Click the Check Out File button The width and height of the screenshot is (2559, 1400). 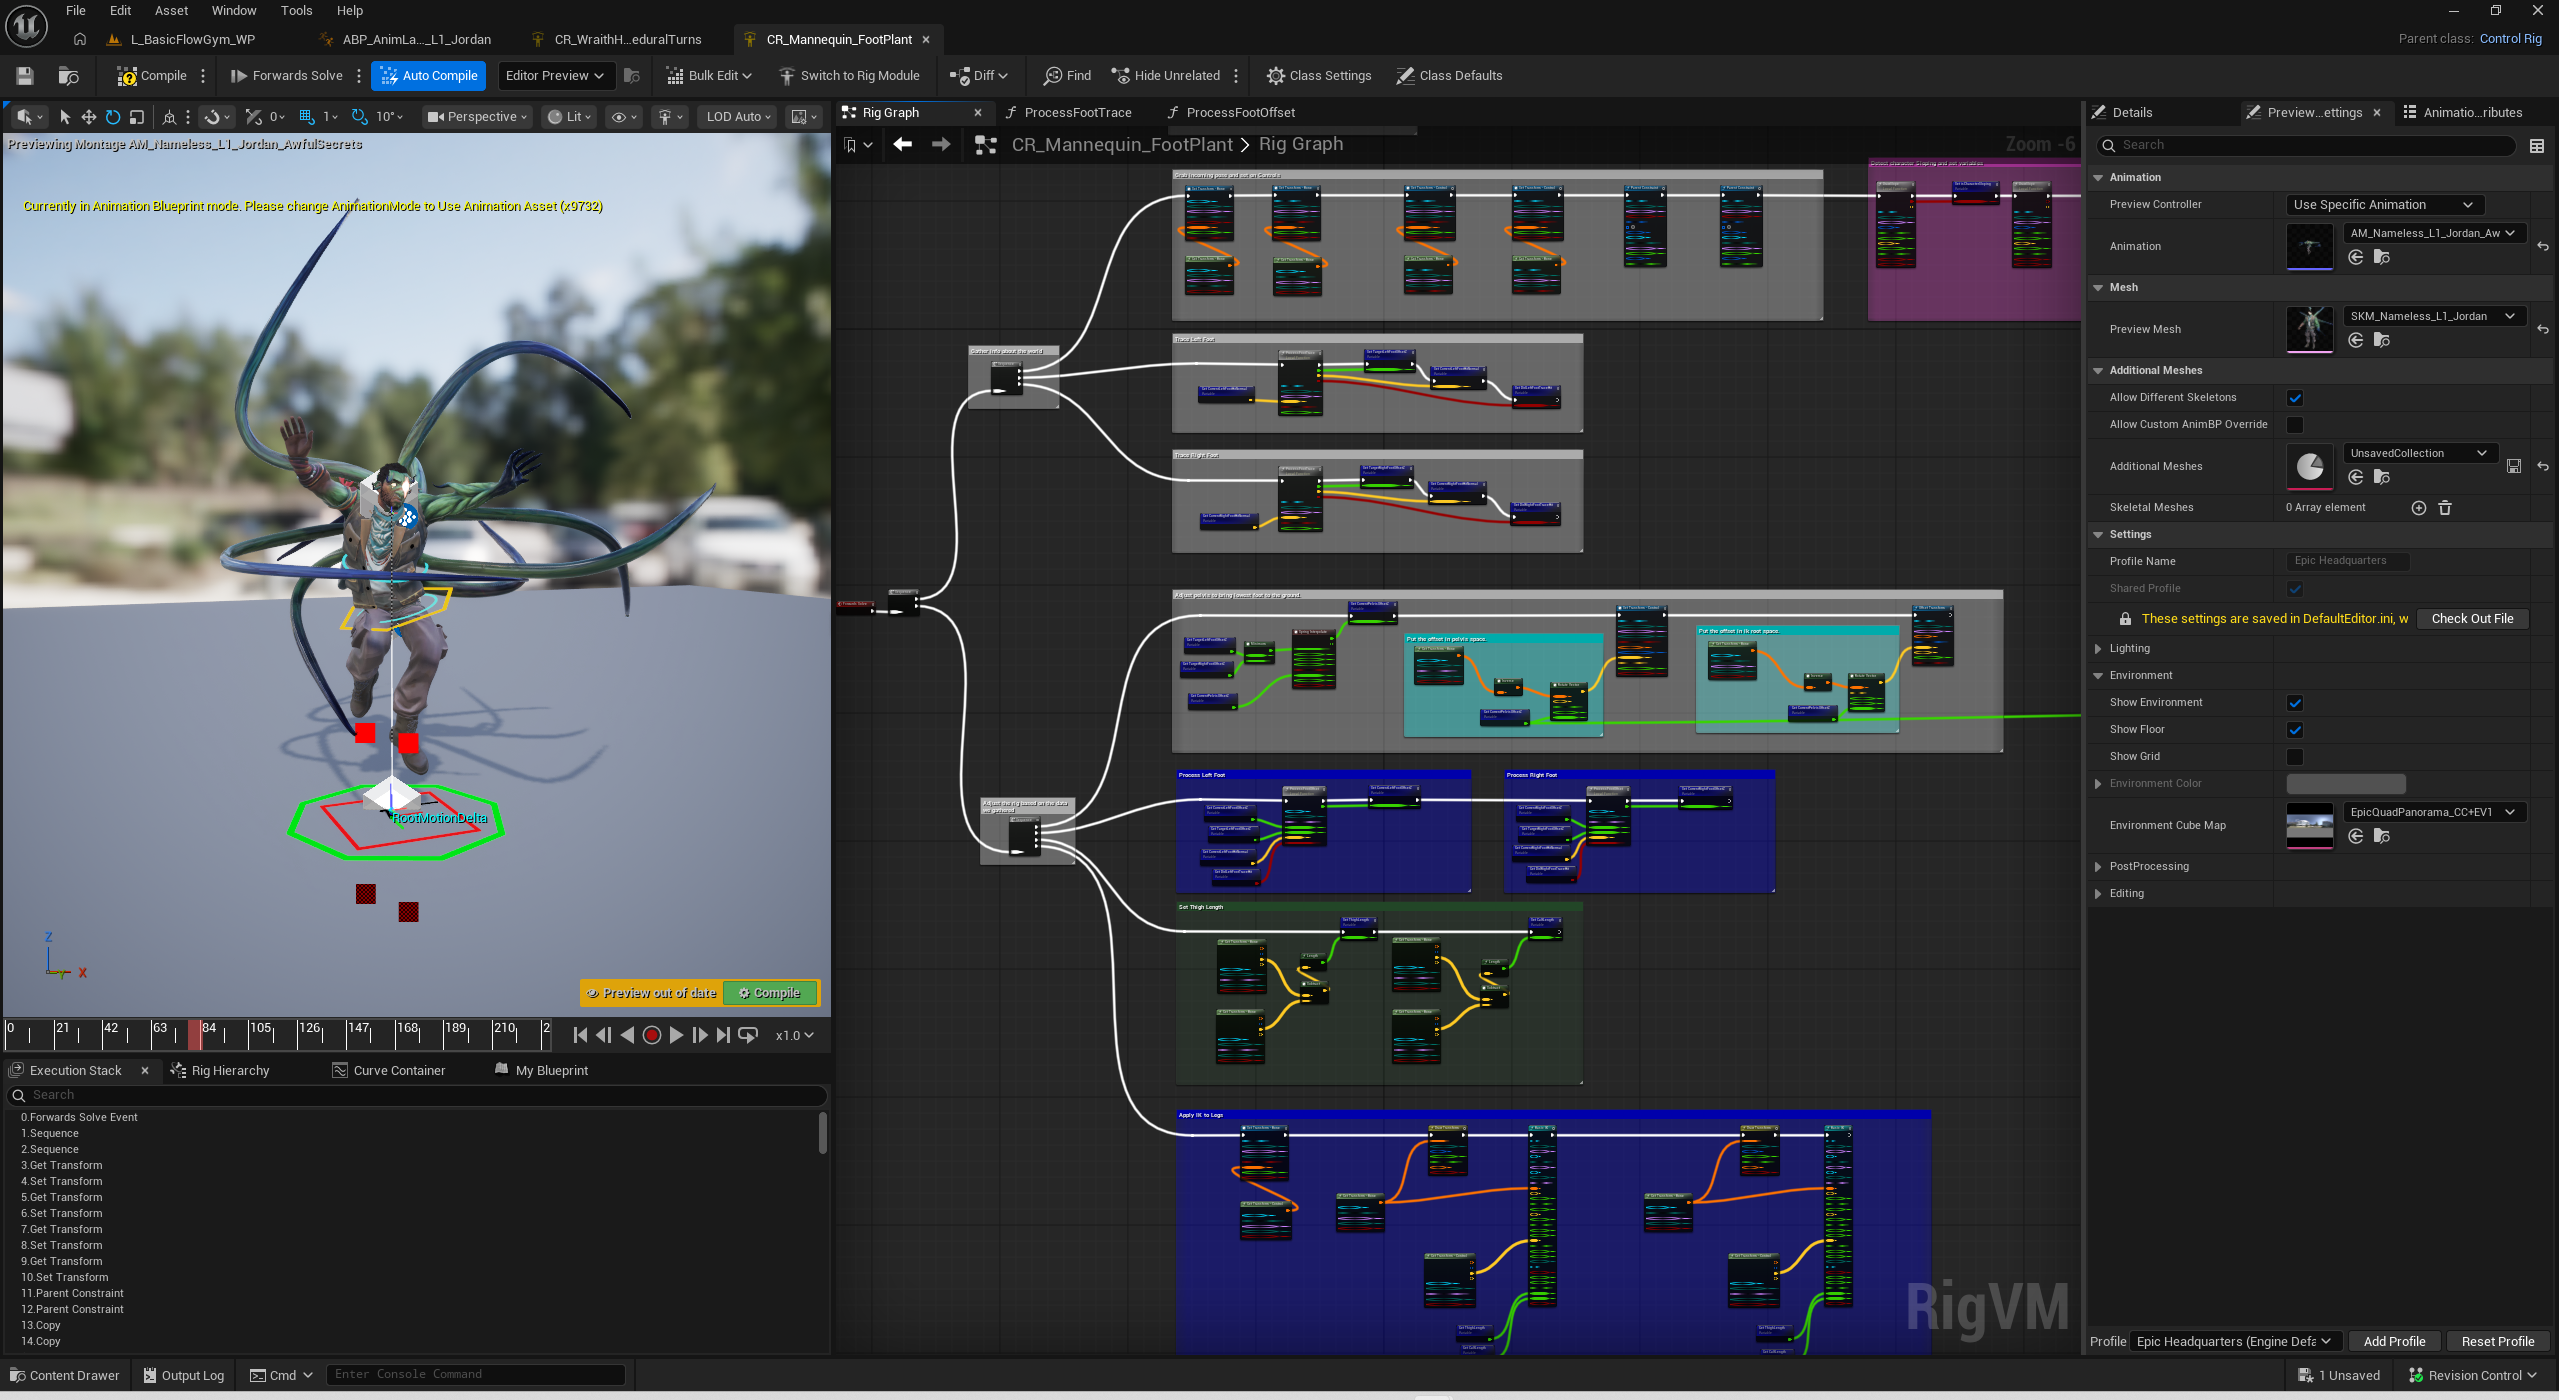click(2471, 619)
